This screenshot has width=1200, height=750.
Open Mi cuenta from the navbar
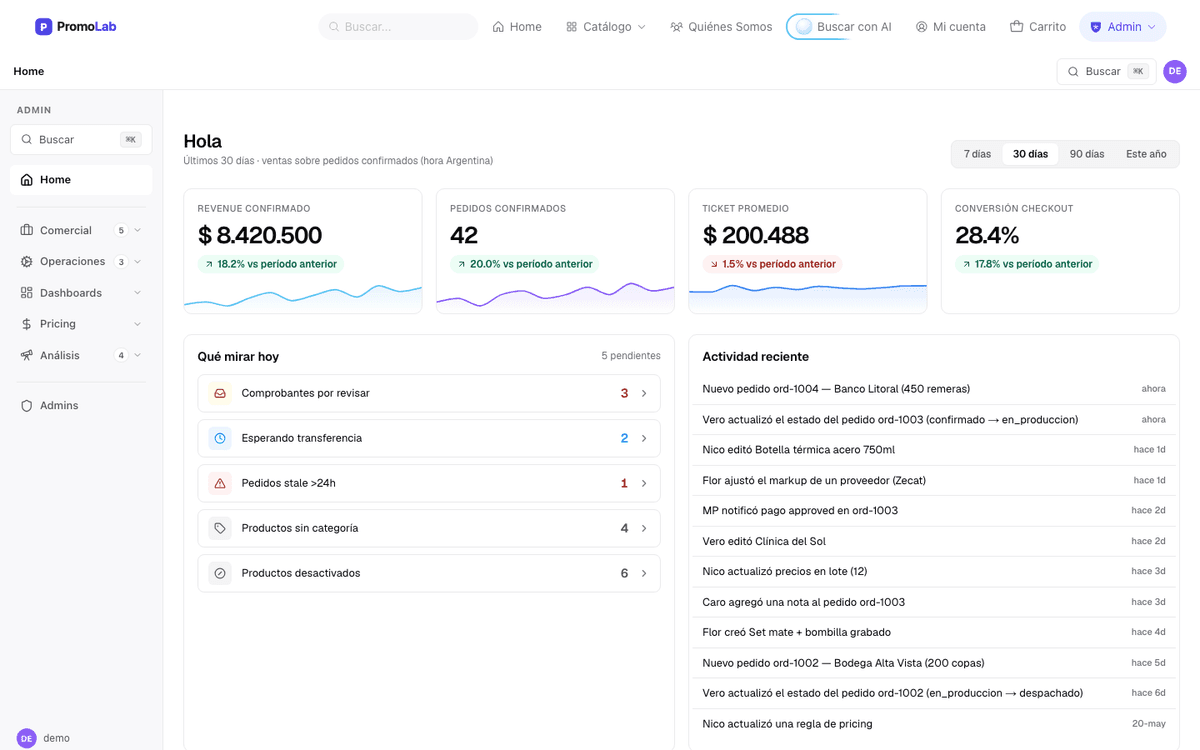point(950,27)
